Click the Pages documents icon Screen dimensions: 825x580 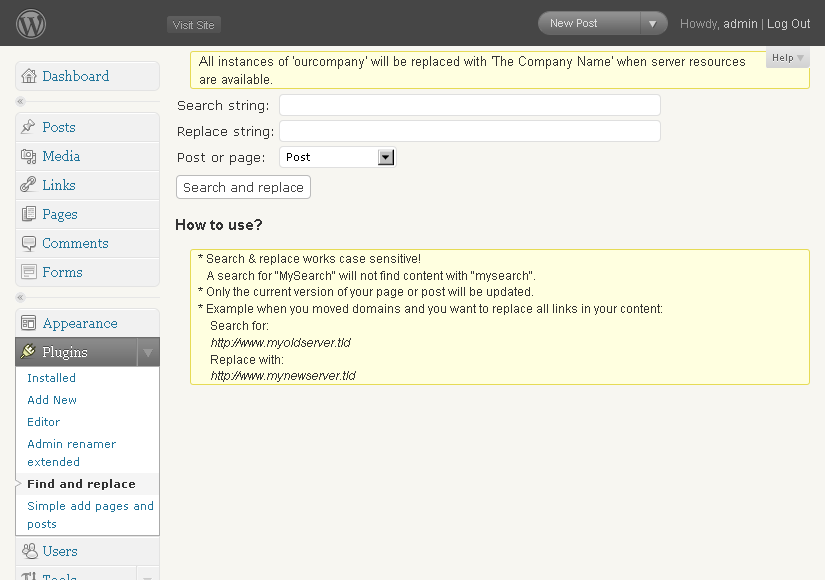coord(28,214)
